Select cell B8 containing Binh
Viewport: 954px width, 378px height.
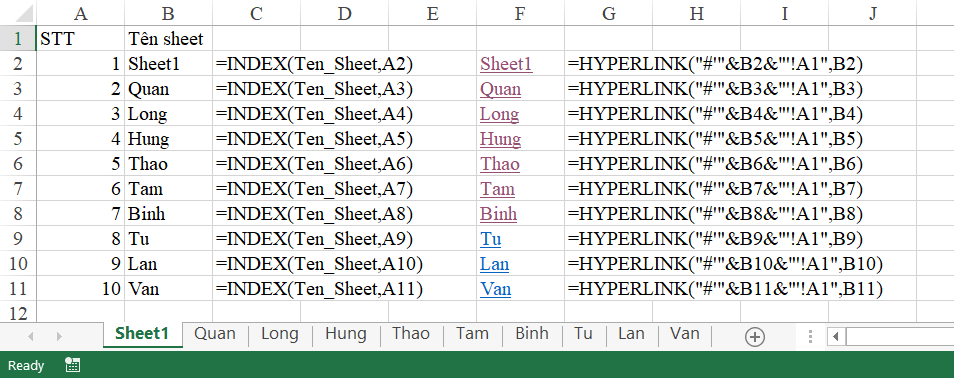(x=169, y=214)
